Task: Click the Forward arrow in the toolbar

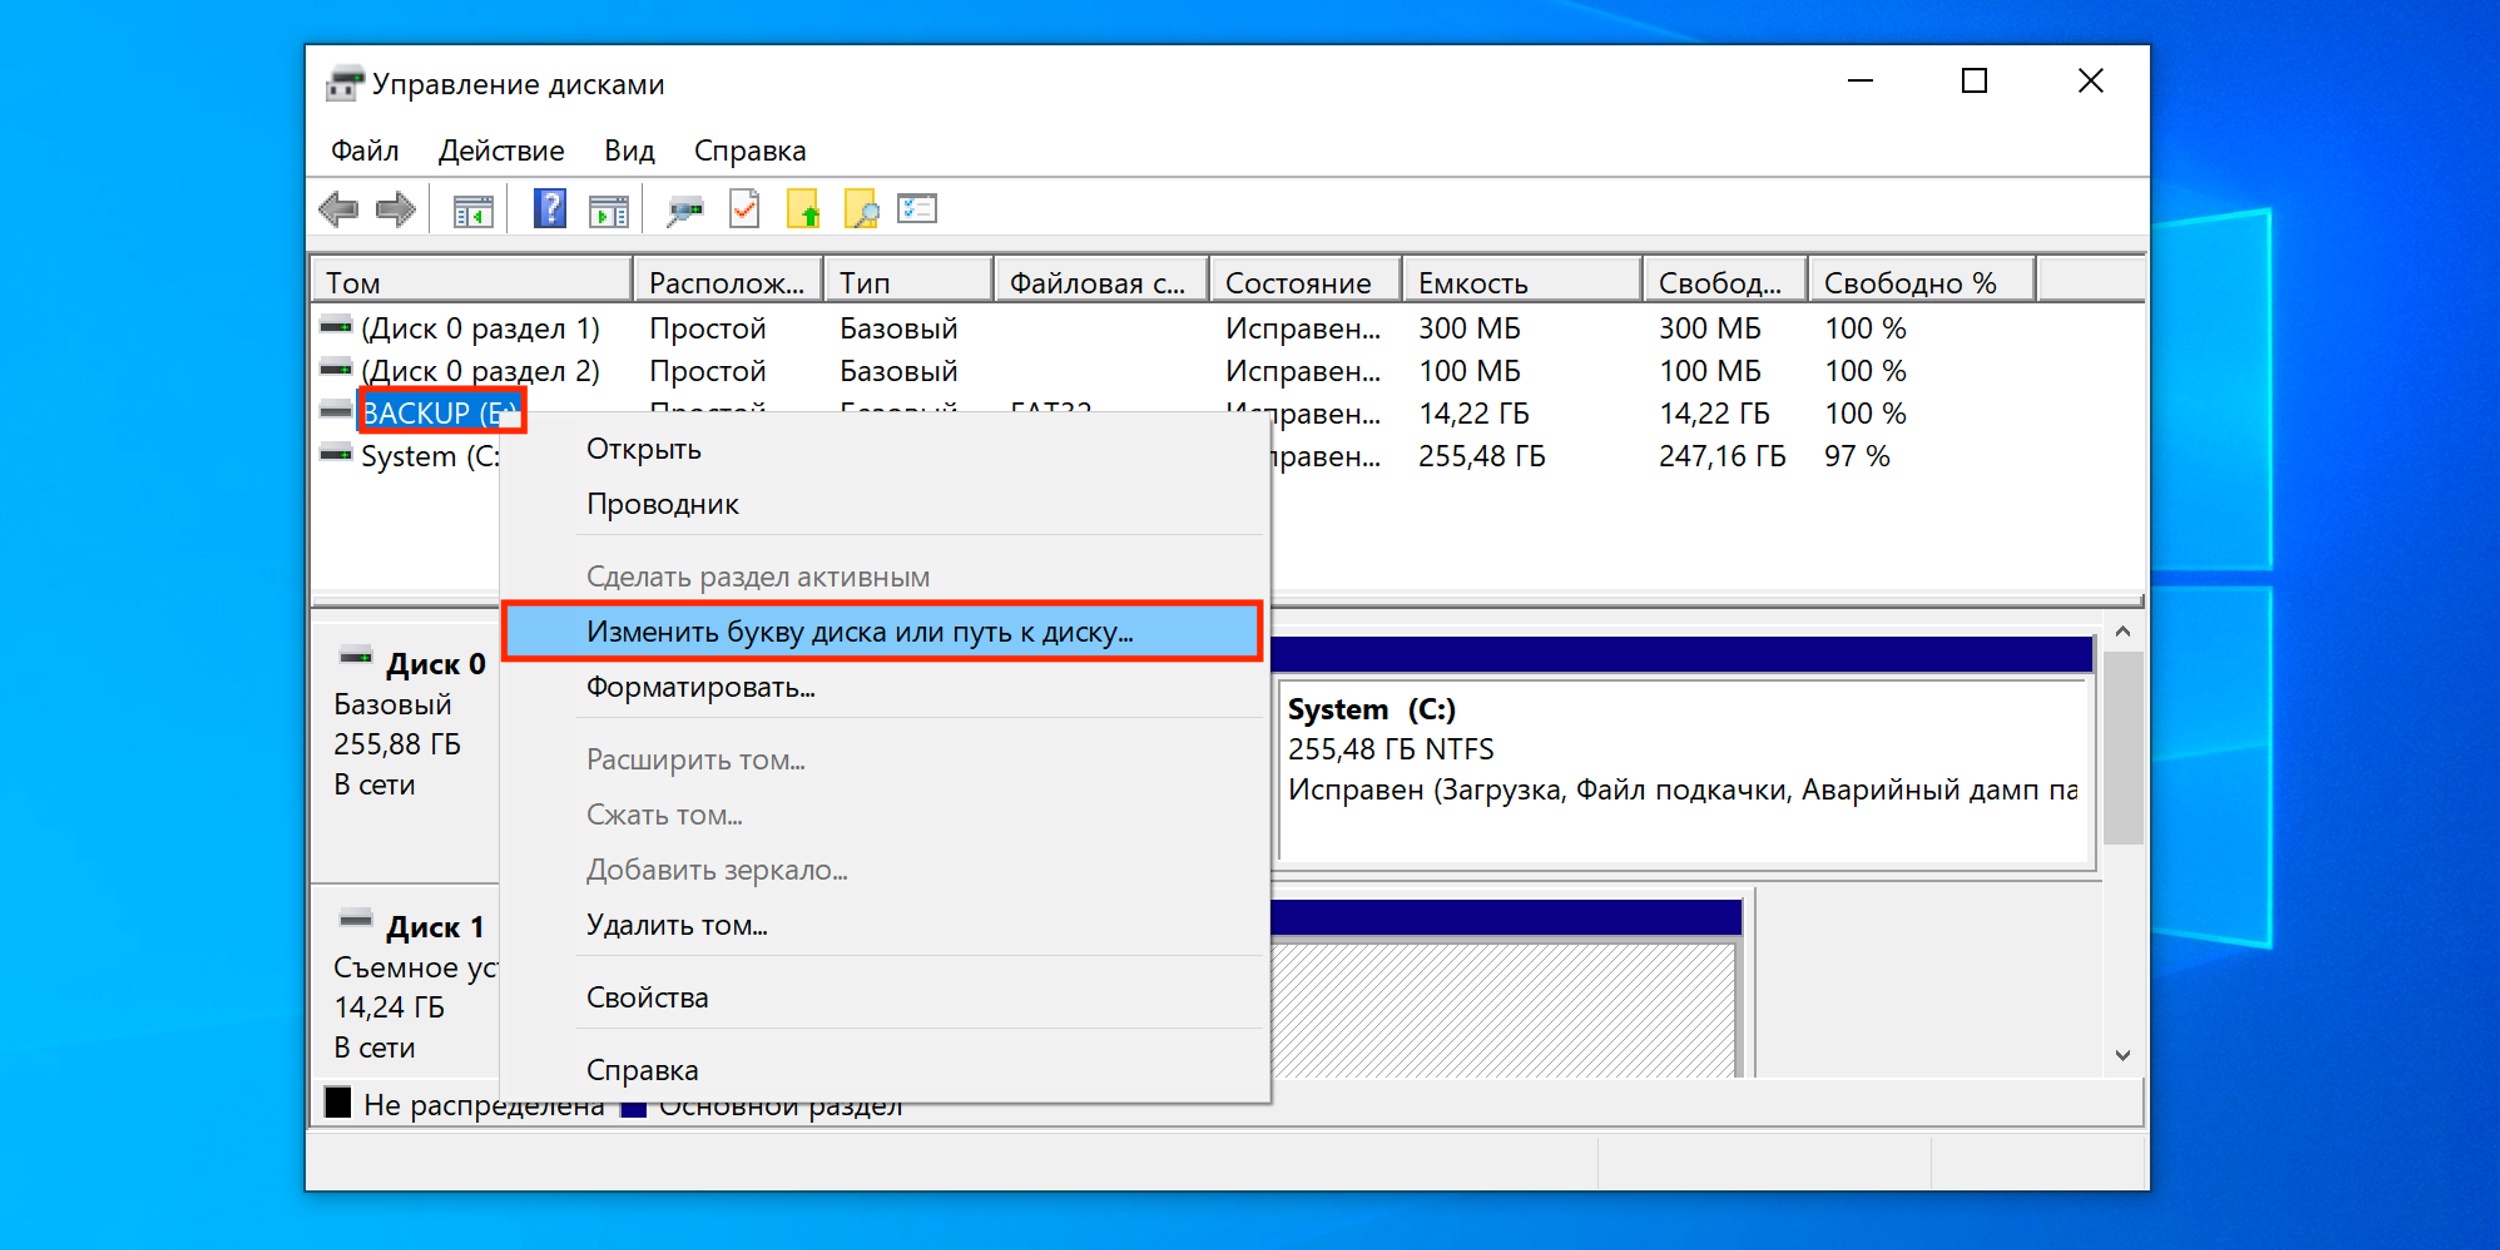Action: pos(396,210)
